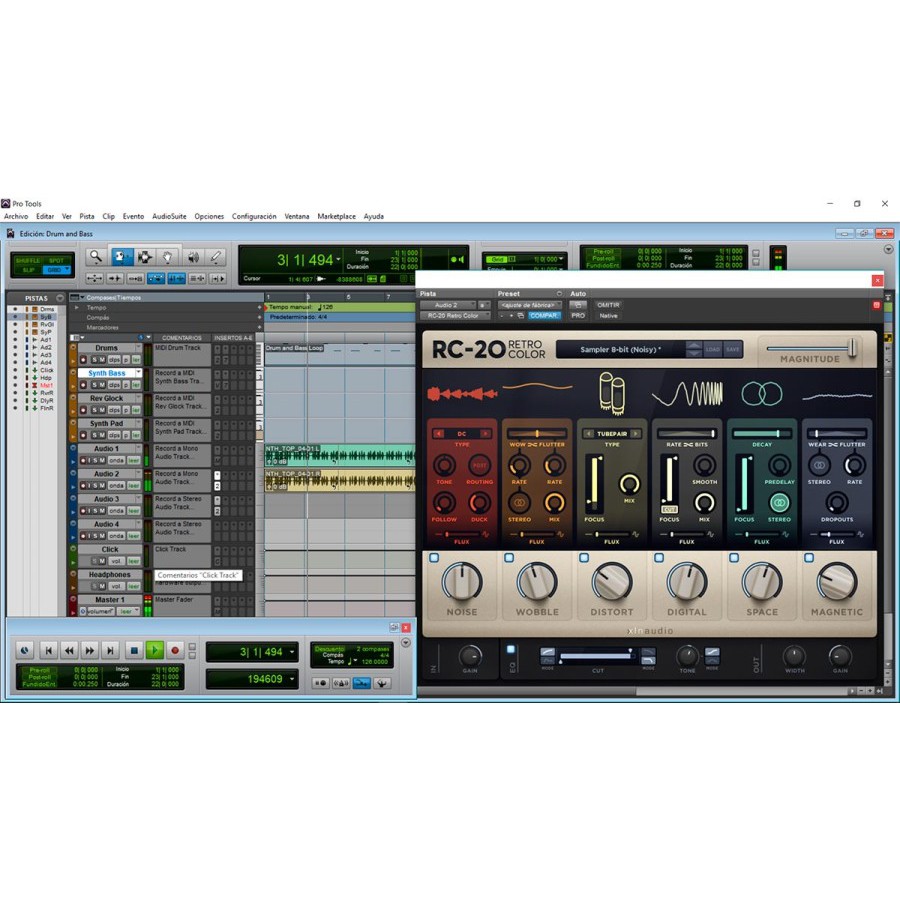The image size is (900, 900).
Task: Click the green Play button in transport
Action: click(154, 650)
